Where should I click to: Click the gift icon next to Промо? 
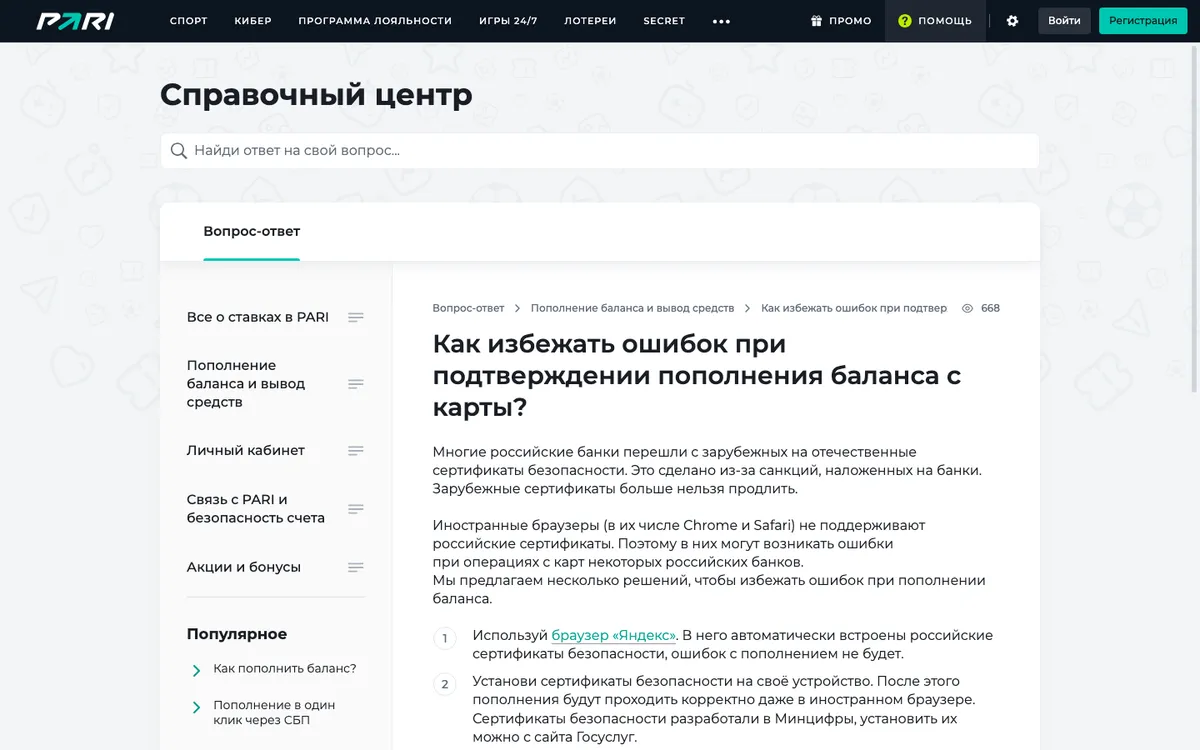816,21
